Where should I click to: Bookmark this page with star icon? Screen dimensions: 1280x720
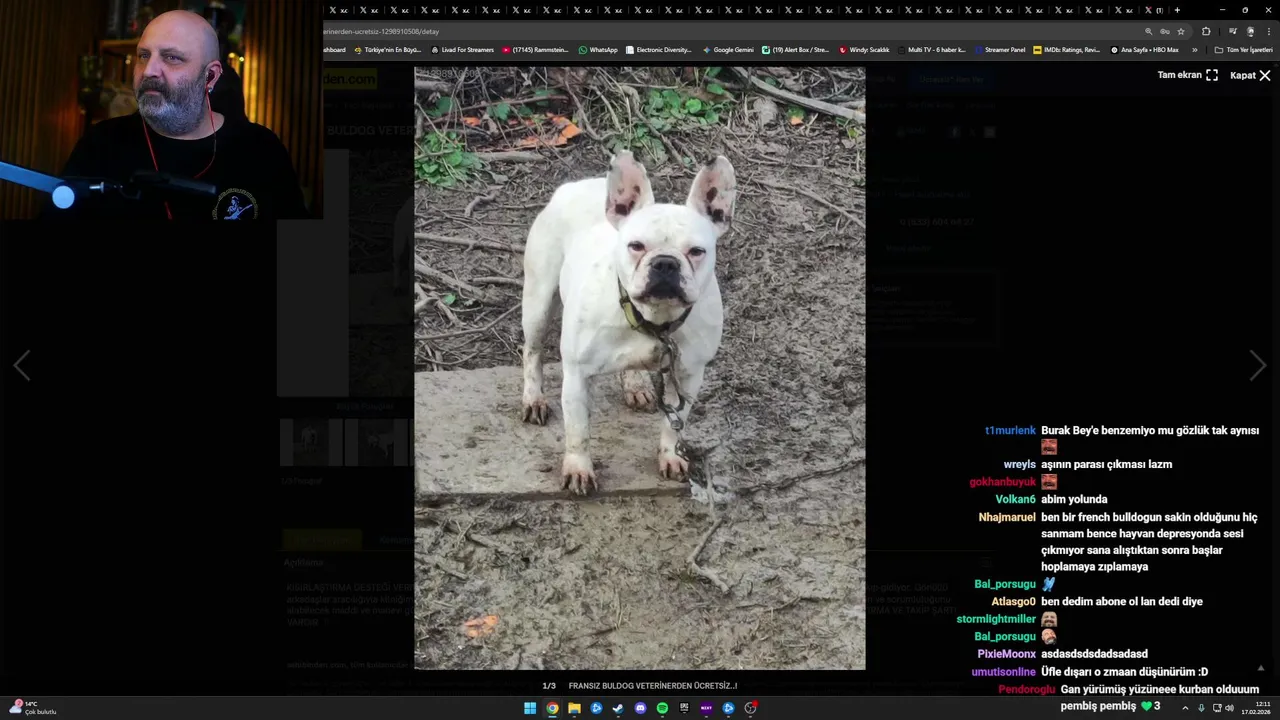(1181, 31)
